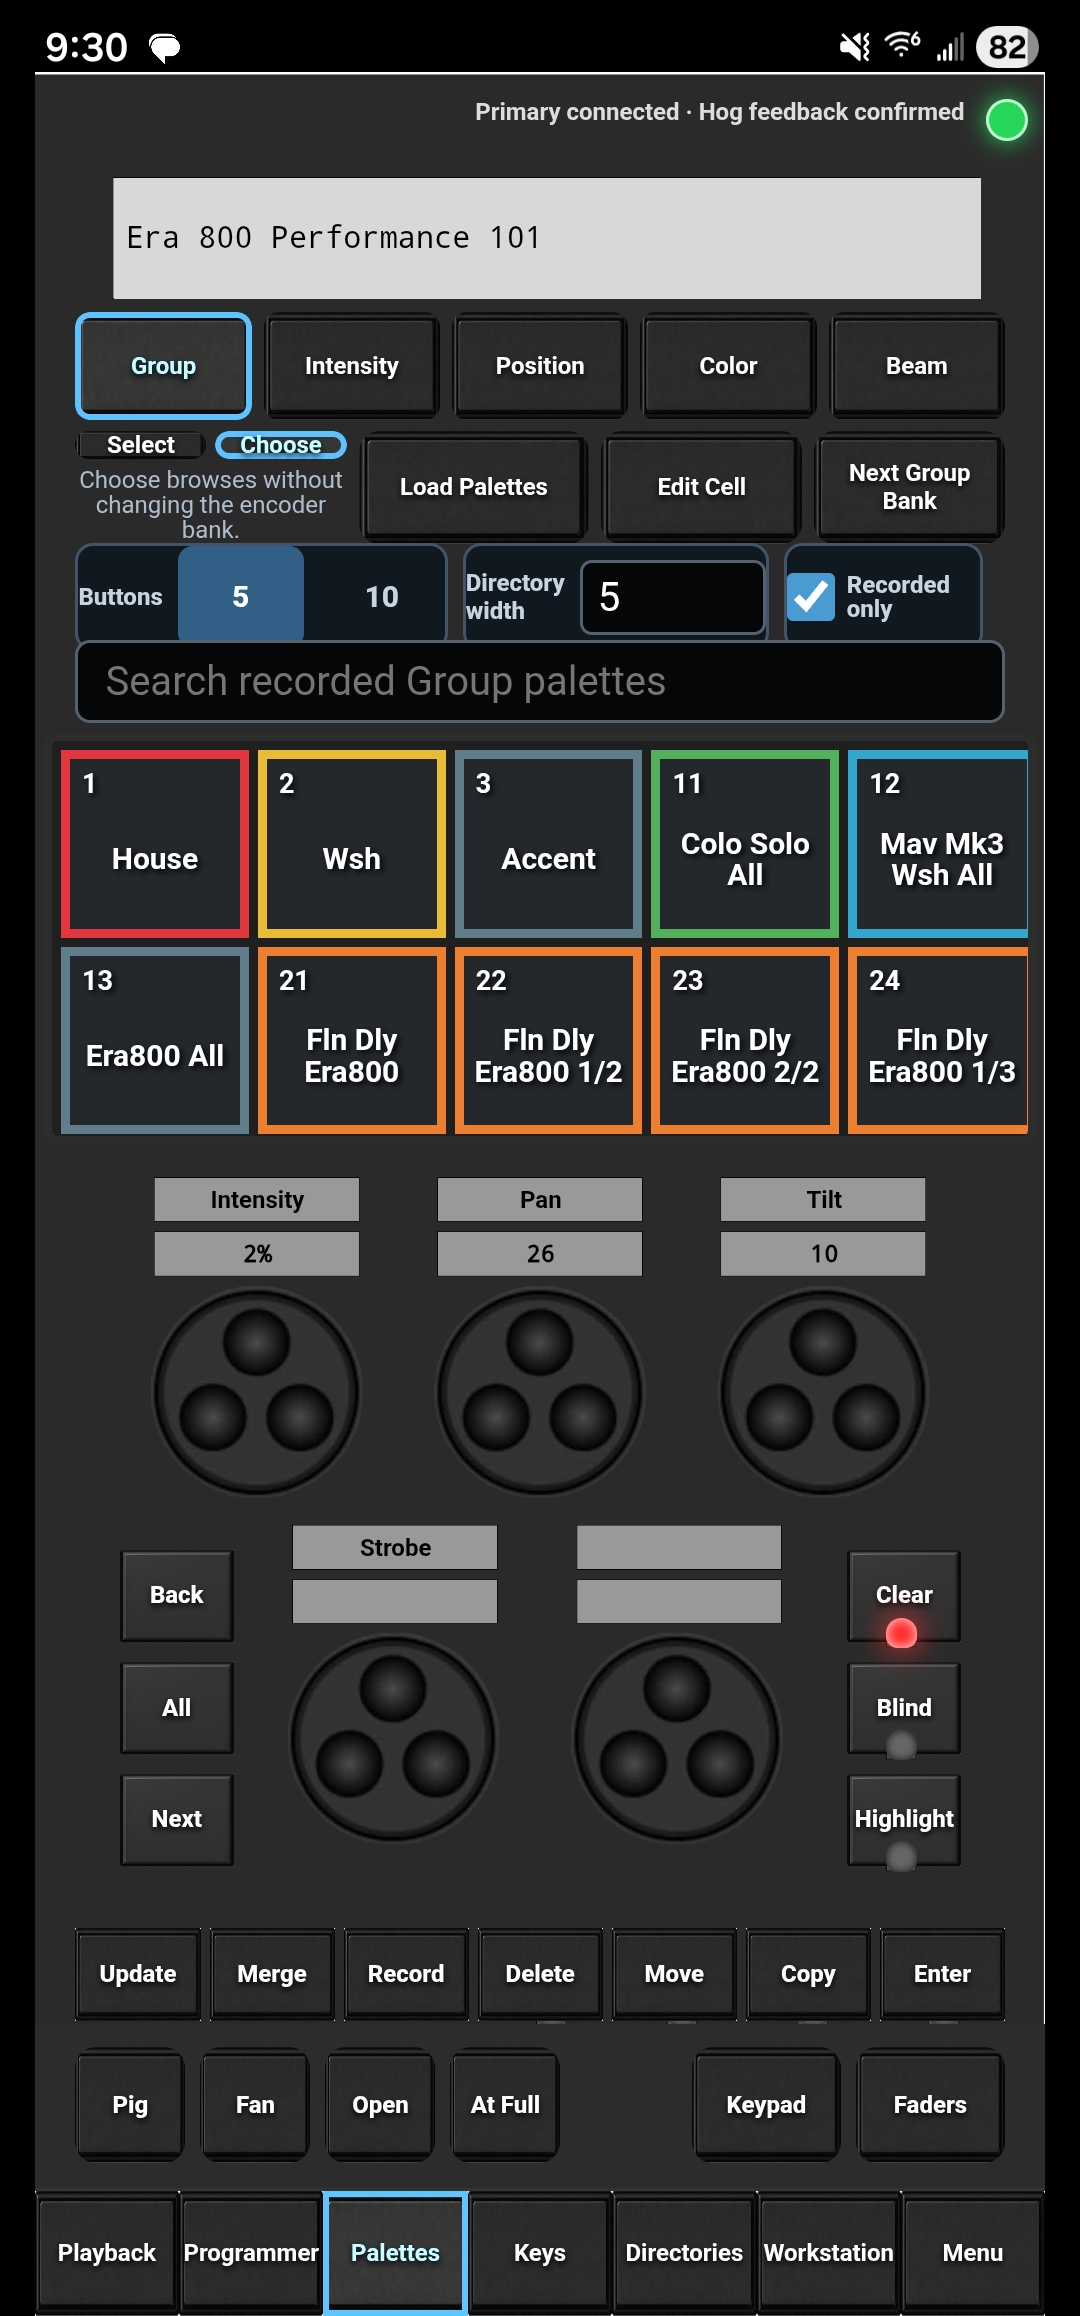Screen dimensions: 1080x2316
Task: Toggle Blind mode
Action: pos(904,1708)
